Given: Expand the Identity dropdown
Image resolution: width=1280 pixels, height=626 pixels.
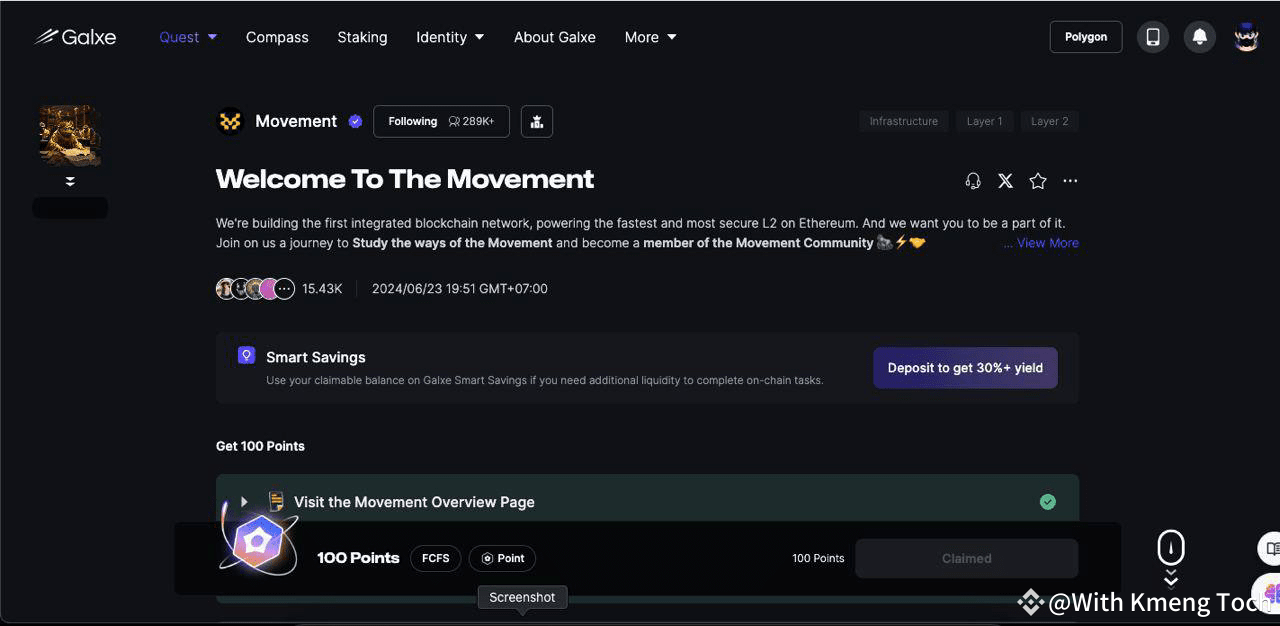Looking at the screenshot, I should point(450,37).
